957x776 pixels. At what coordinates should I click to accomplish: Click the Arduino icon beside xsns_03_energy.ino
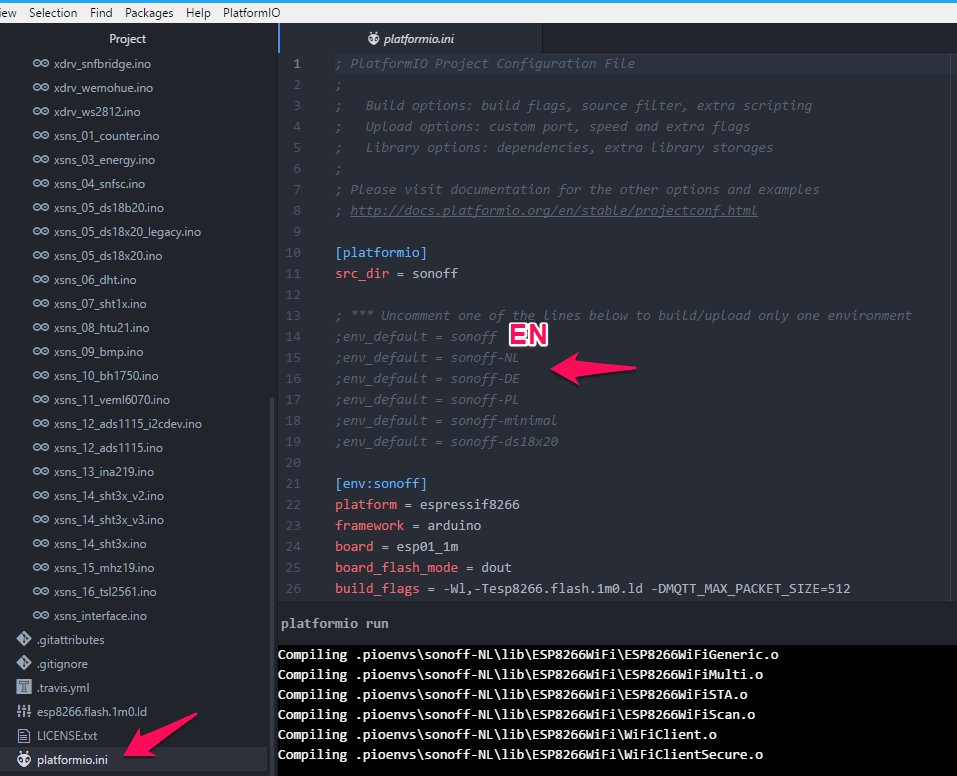(x=41, y=159)
